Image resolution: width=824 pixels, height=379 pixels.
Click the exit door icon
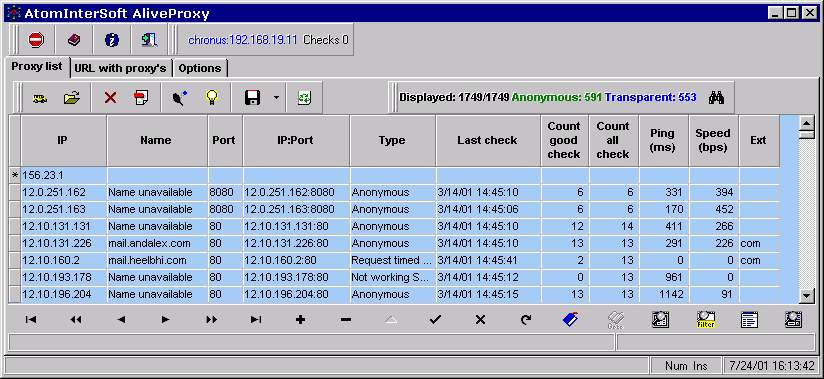click(149, 39)
